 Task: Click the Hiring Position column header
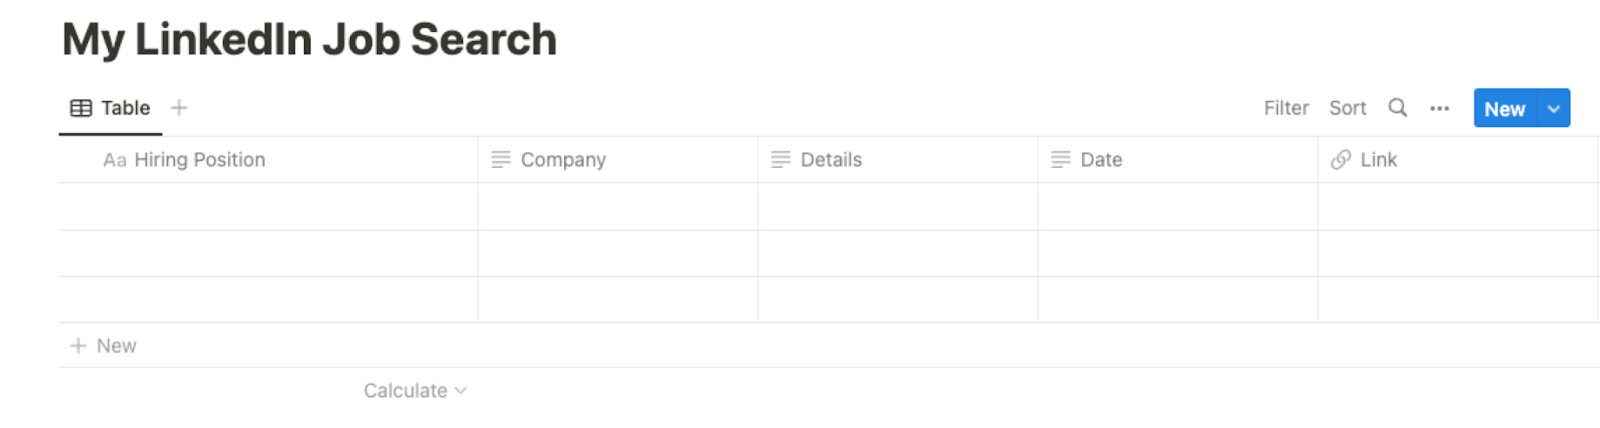click(199, 160)
